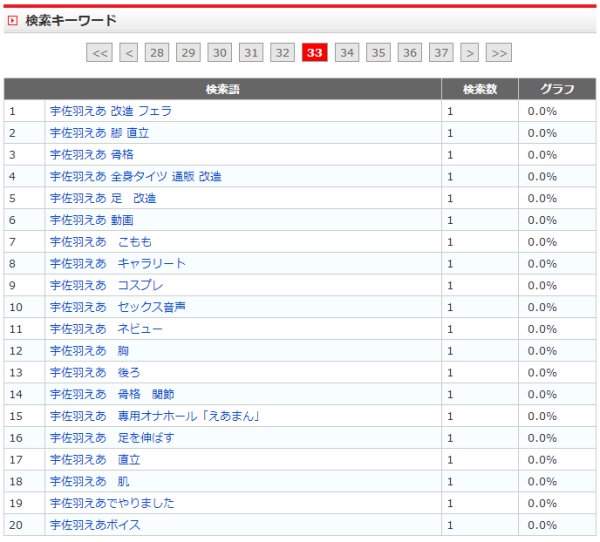This screenshot has height=542, width=600.
Task: Open row 17 keyword link '宇佐羽えあ 直立'
Action: [x=95, y=460]
